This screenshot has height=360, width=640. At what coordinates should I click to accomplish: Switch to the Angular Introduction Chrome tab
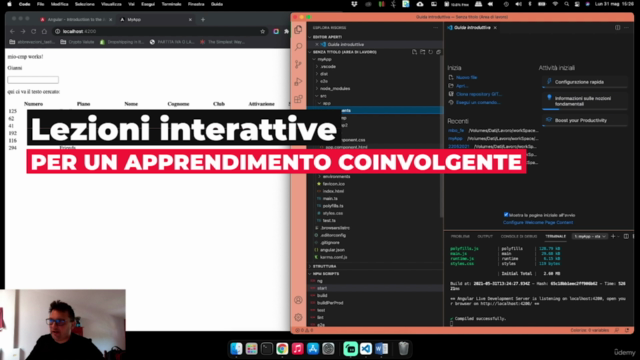76,20
